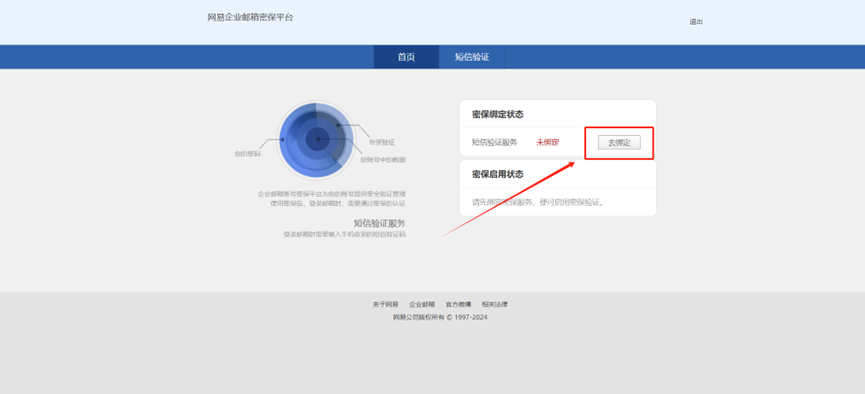Open the 首页 tab

(x=406, y=57)
